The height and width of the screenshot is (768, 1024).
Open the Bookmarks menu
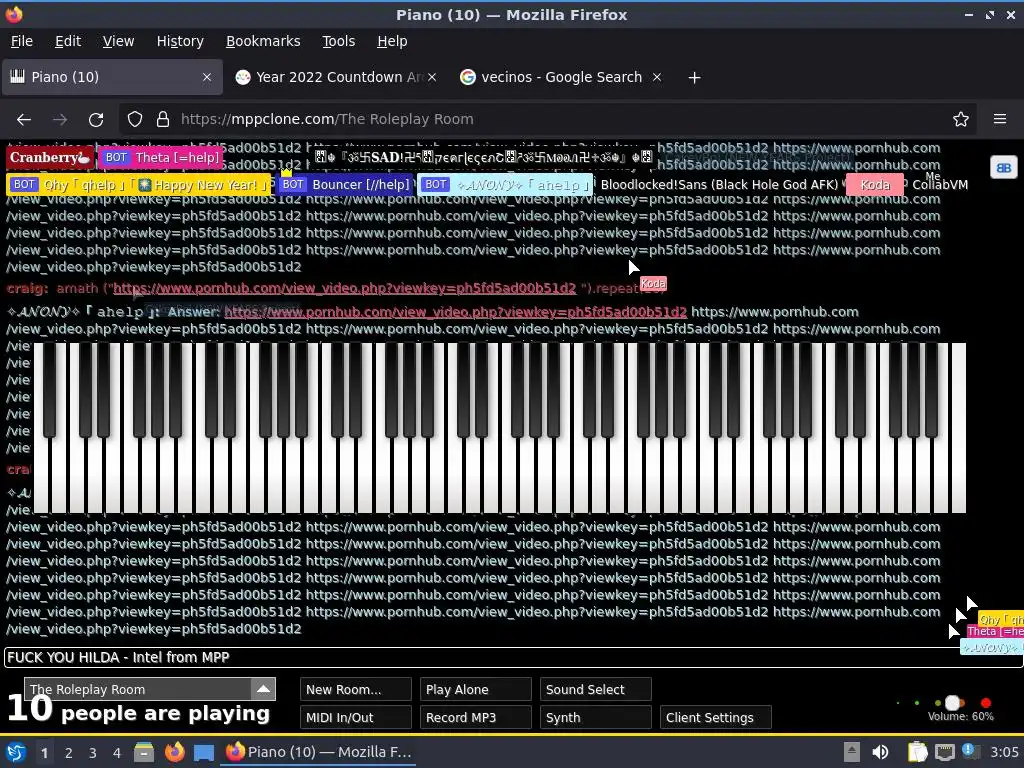[x=263, y=41]
